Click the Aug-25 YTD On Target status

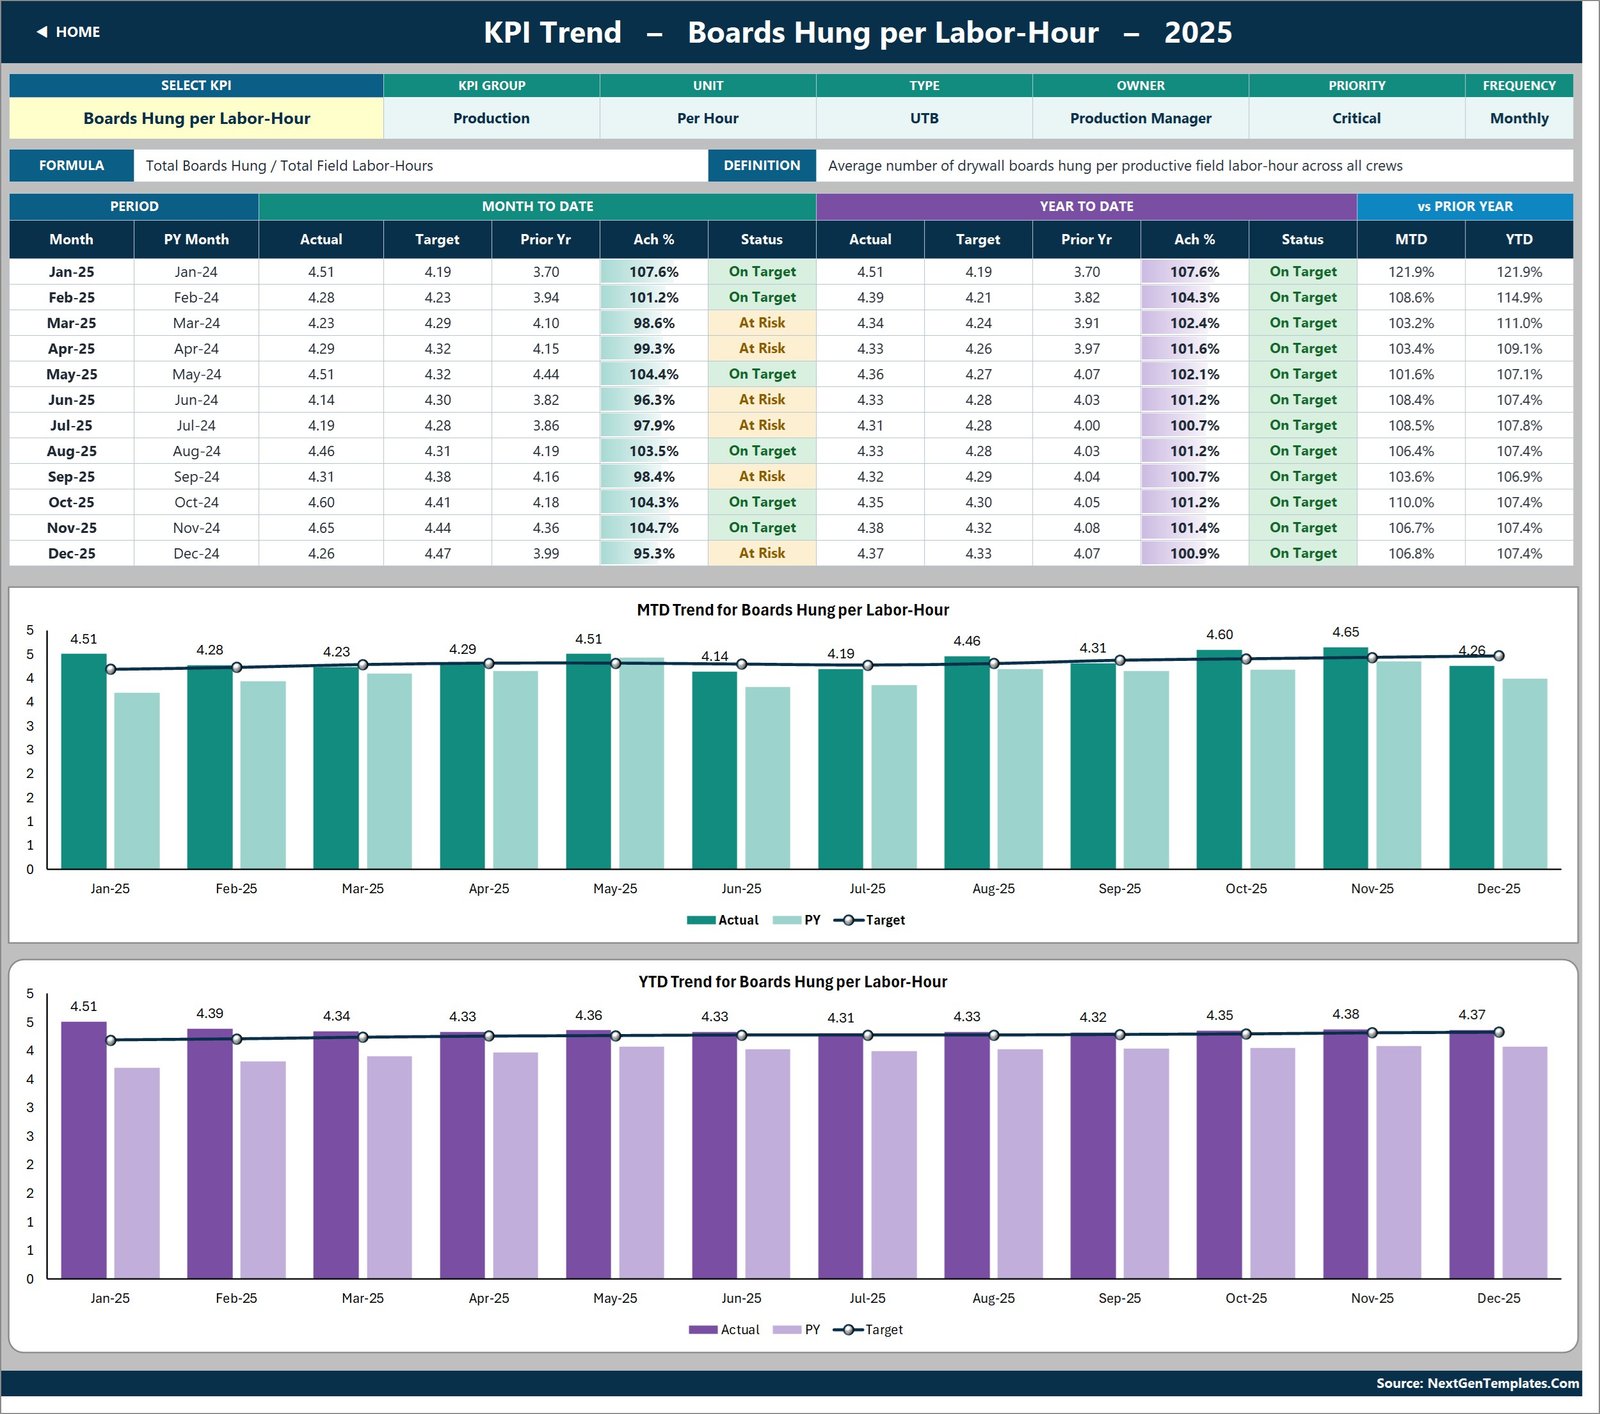1303,451
